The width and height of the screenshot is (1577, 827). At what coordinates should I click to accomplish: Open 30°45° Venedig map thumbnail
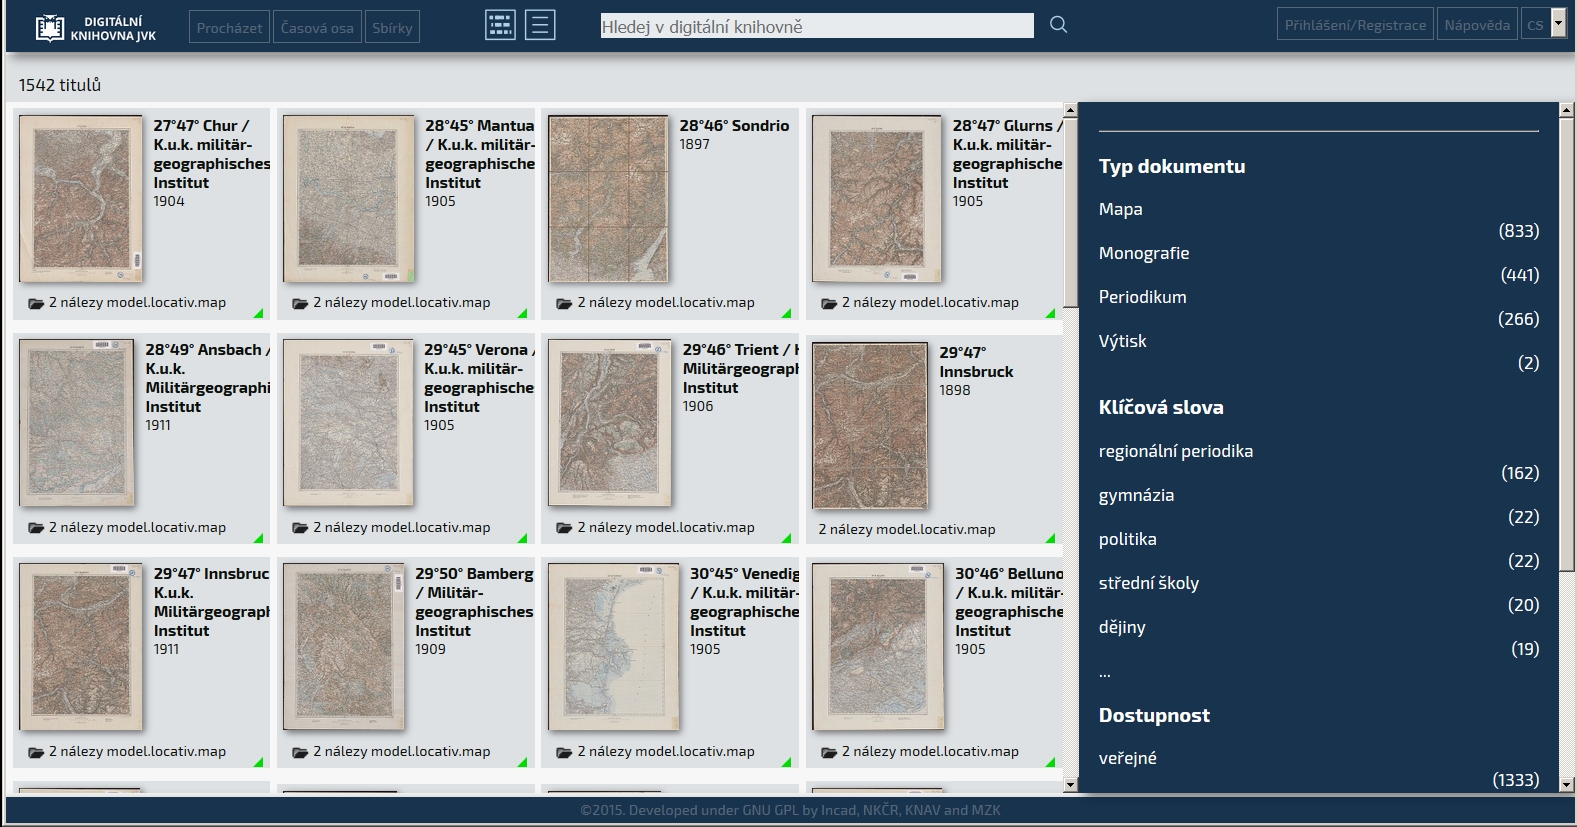click(613, 647)
